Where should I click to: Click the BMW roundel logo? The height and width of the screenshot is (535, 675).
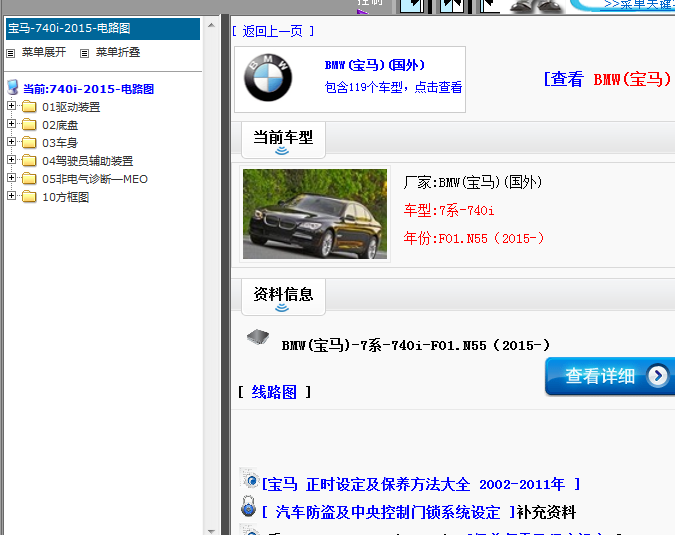(268, 78)
